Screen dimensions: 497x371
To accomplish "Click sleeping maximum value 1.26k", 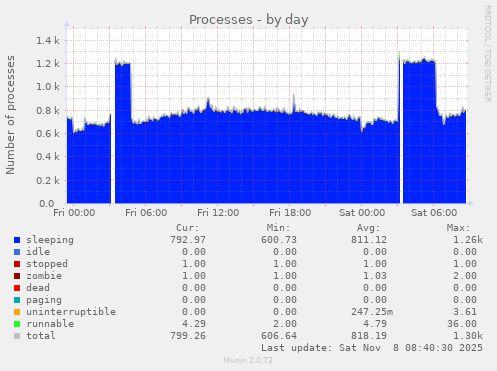I will pos(468,240).
